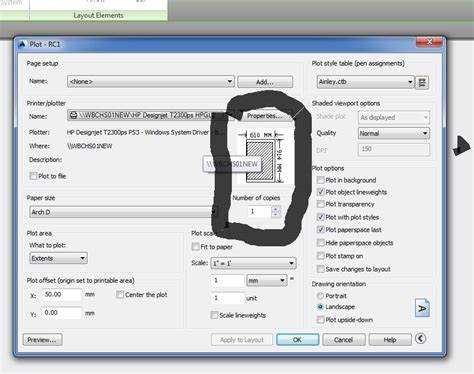474x374 pixels.
Task: Click the Where \\WBCHS01NEW text
Action: coord(90,146)
